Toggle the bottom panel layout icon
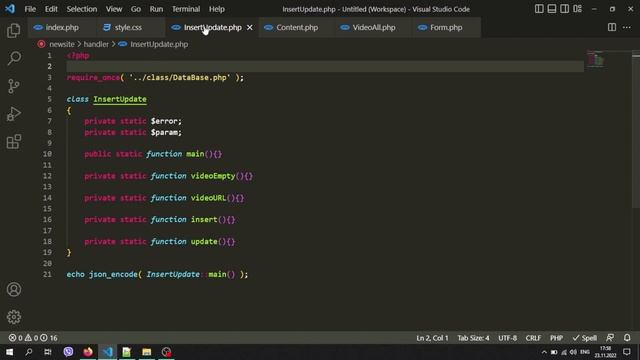This screenshot has width=640, height=360. [551, 9]
